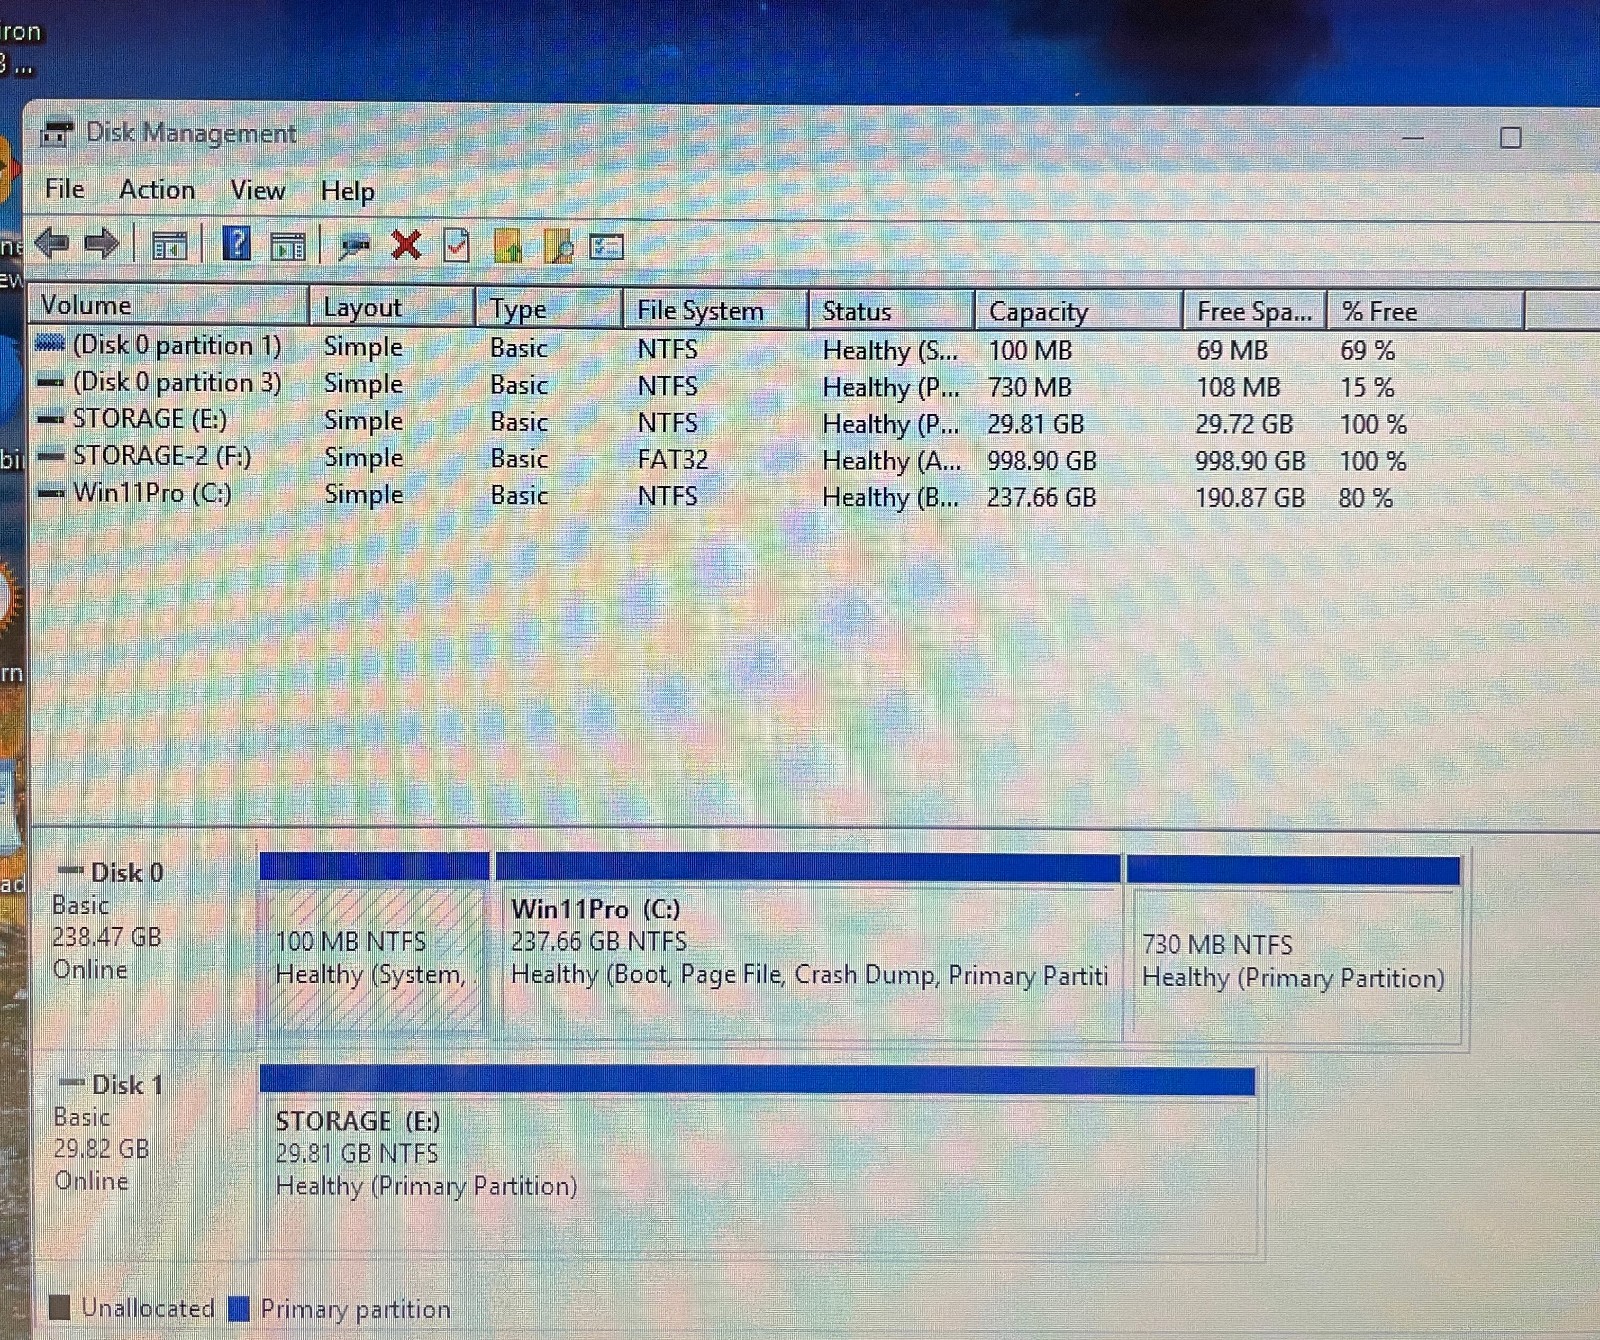The height and width of the screenshot is (1340, 1600).
Task: Click the Settings list toolbar icon
Action: tap(606, 247)
